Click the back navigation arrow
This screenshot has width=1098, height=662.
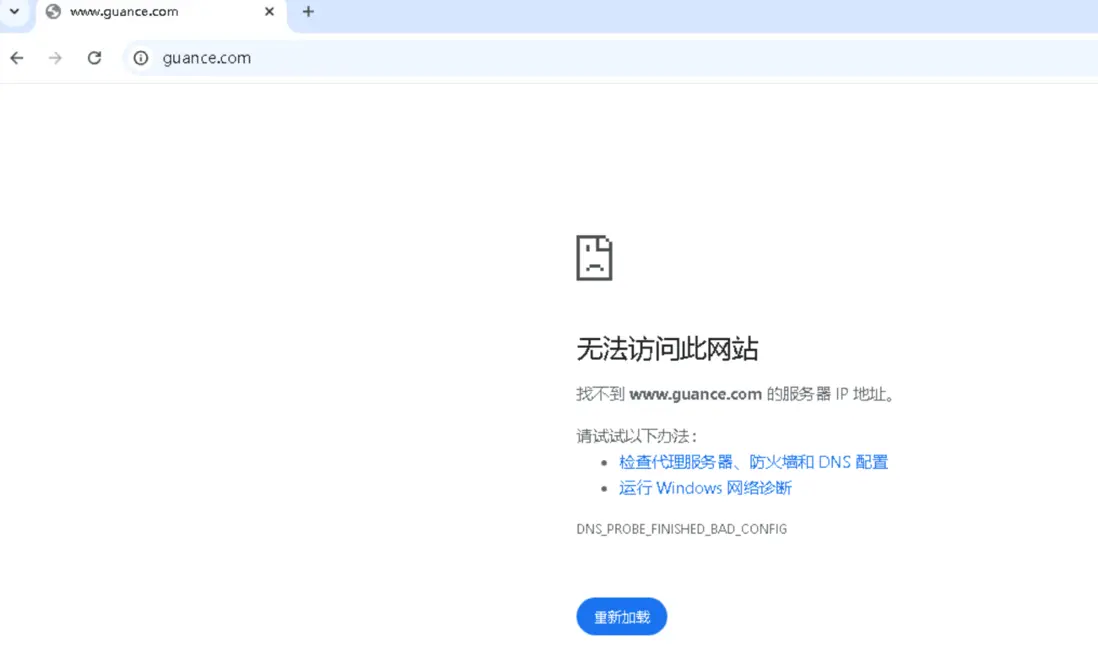[16, 58]
